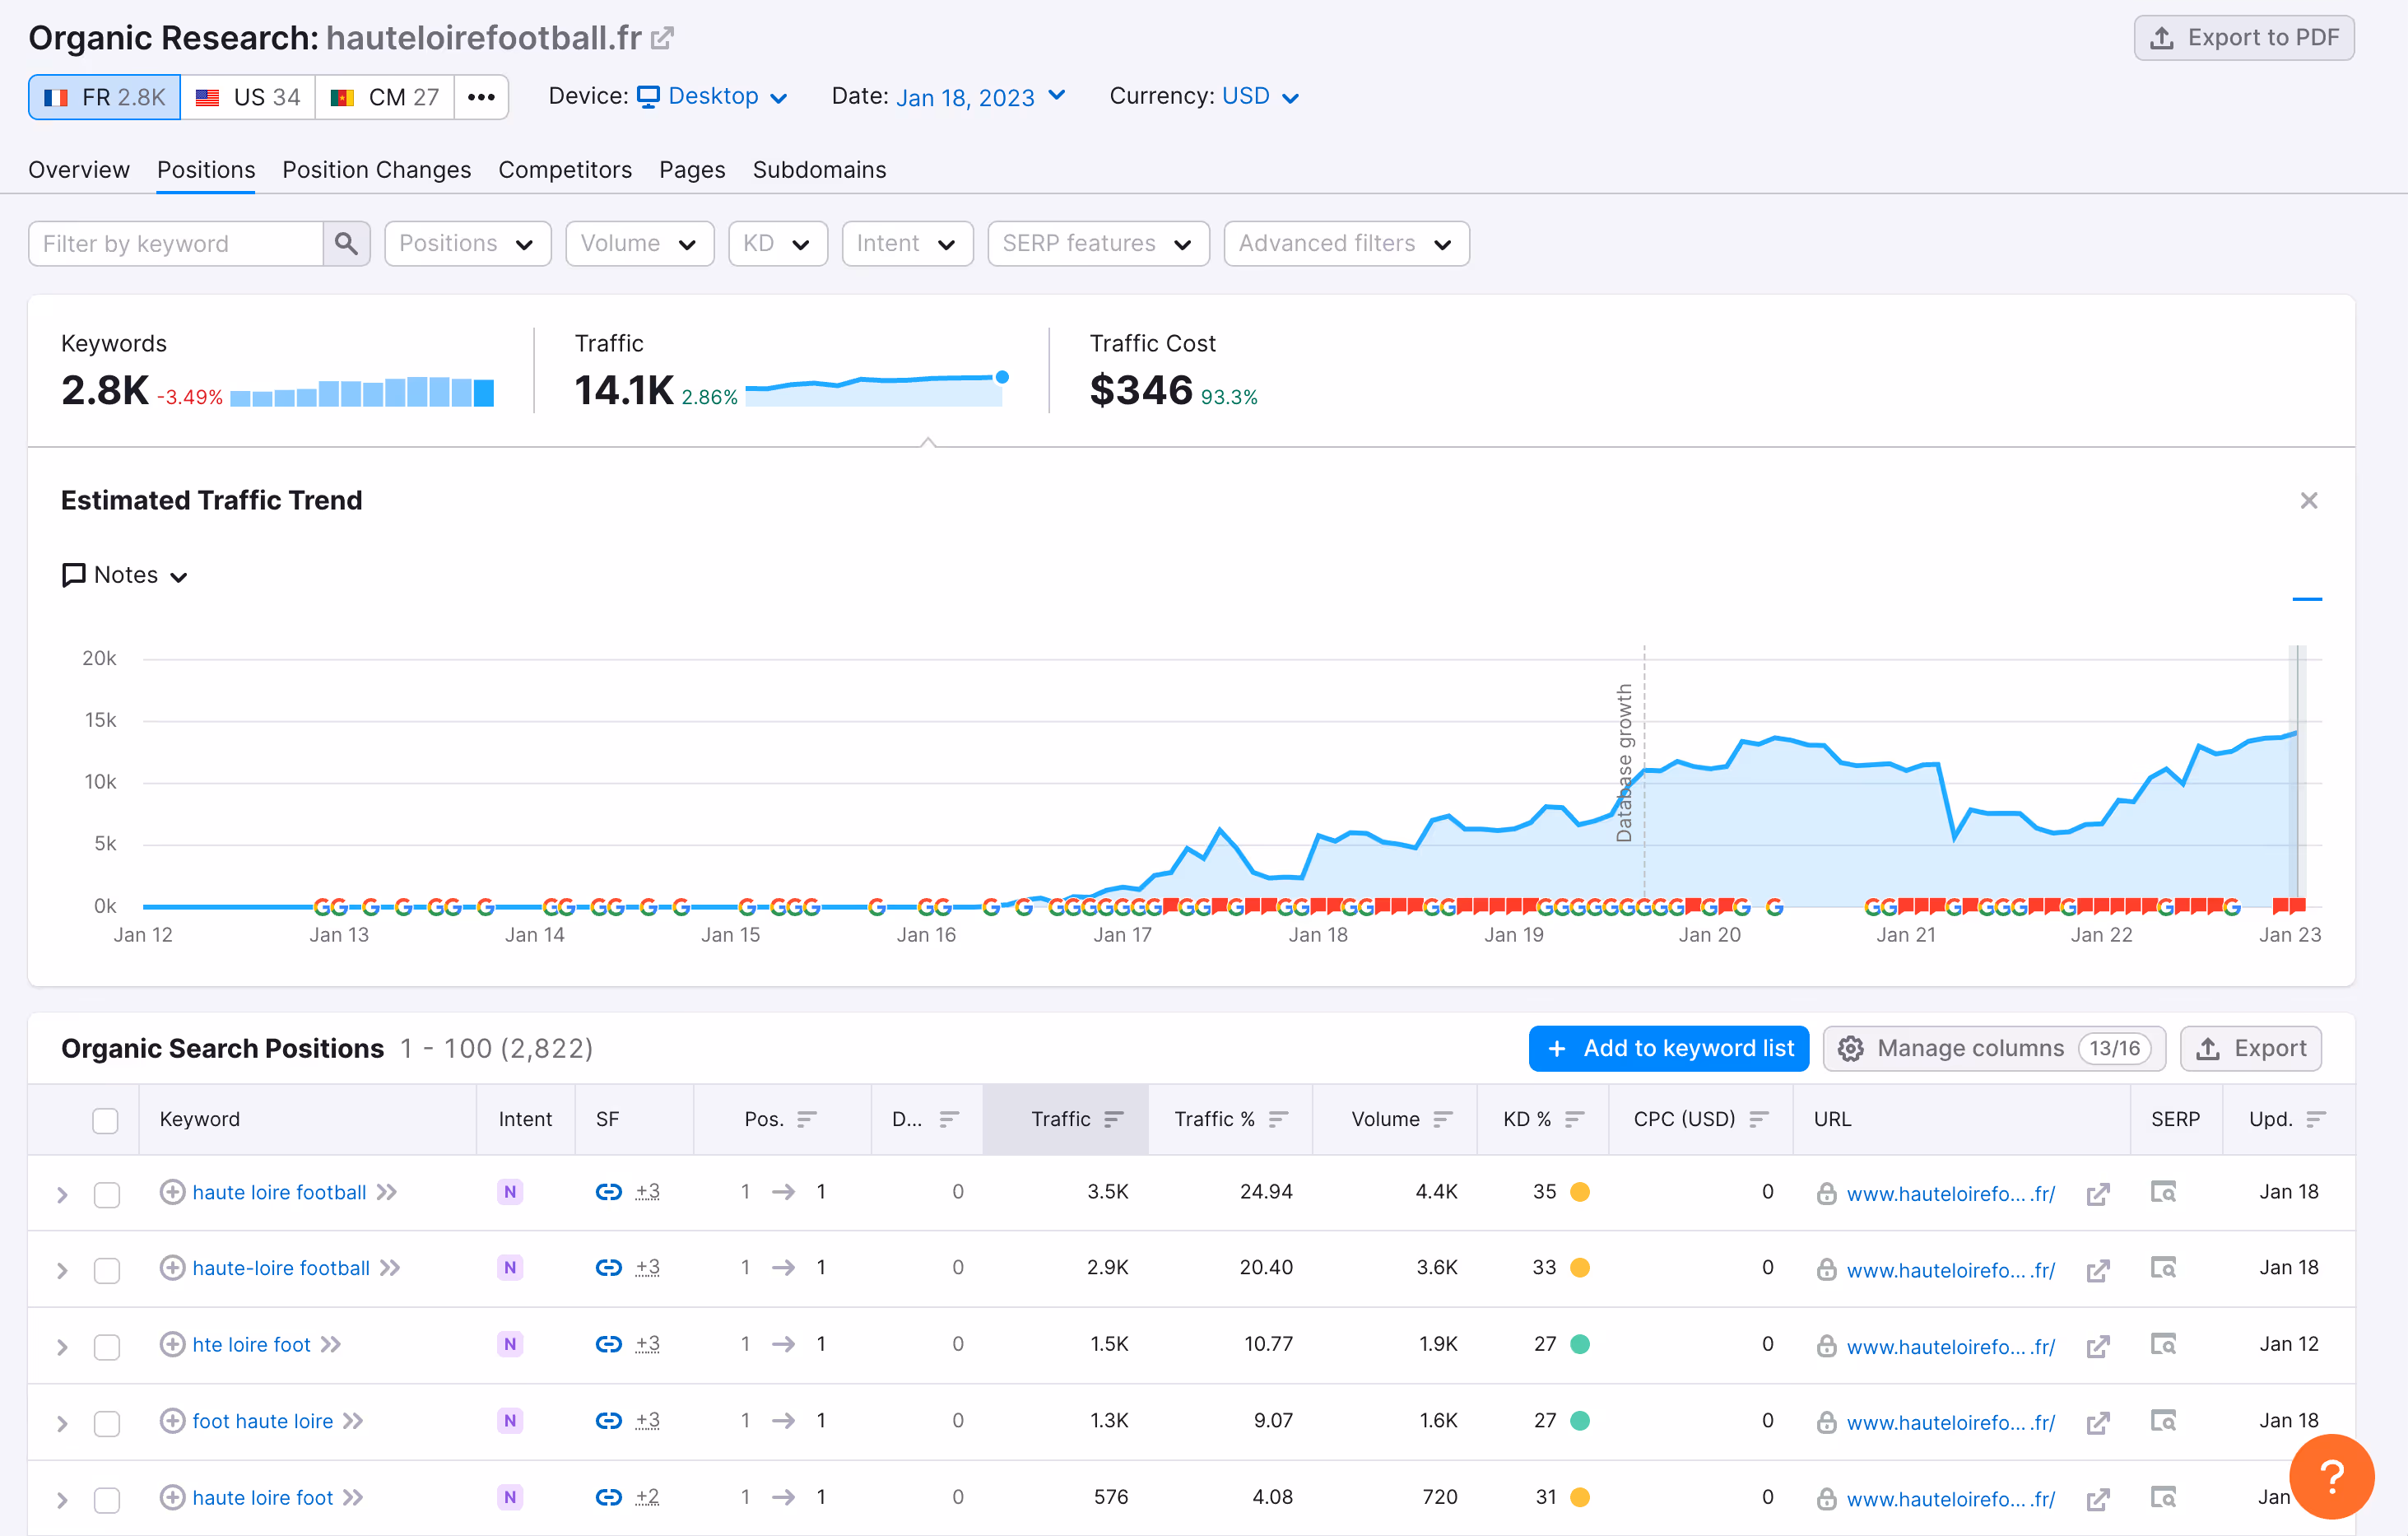Check the haute loire football row checkbox

coord(107,1194)
